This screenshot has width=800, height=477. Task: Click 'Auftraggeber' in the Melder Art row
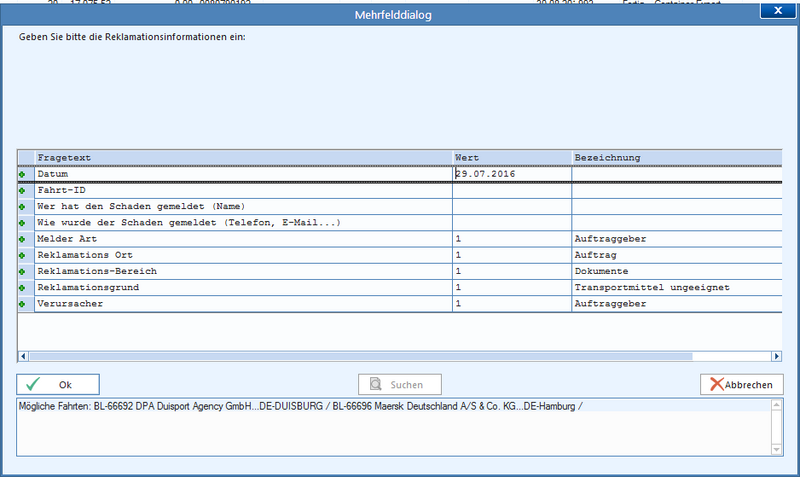(610, 239)
